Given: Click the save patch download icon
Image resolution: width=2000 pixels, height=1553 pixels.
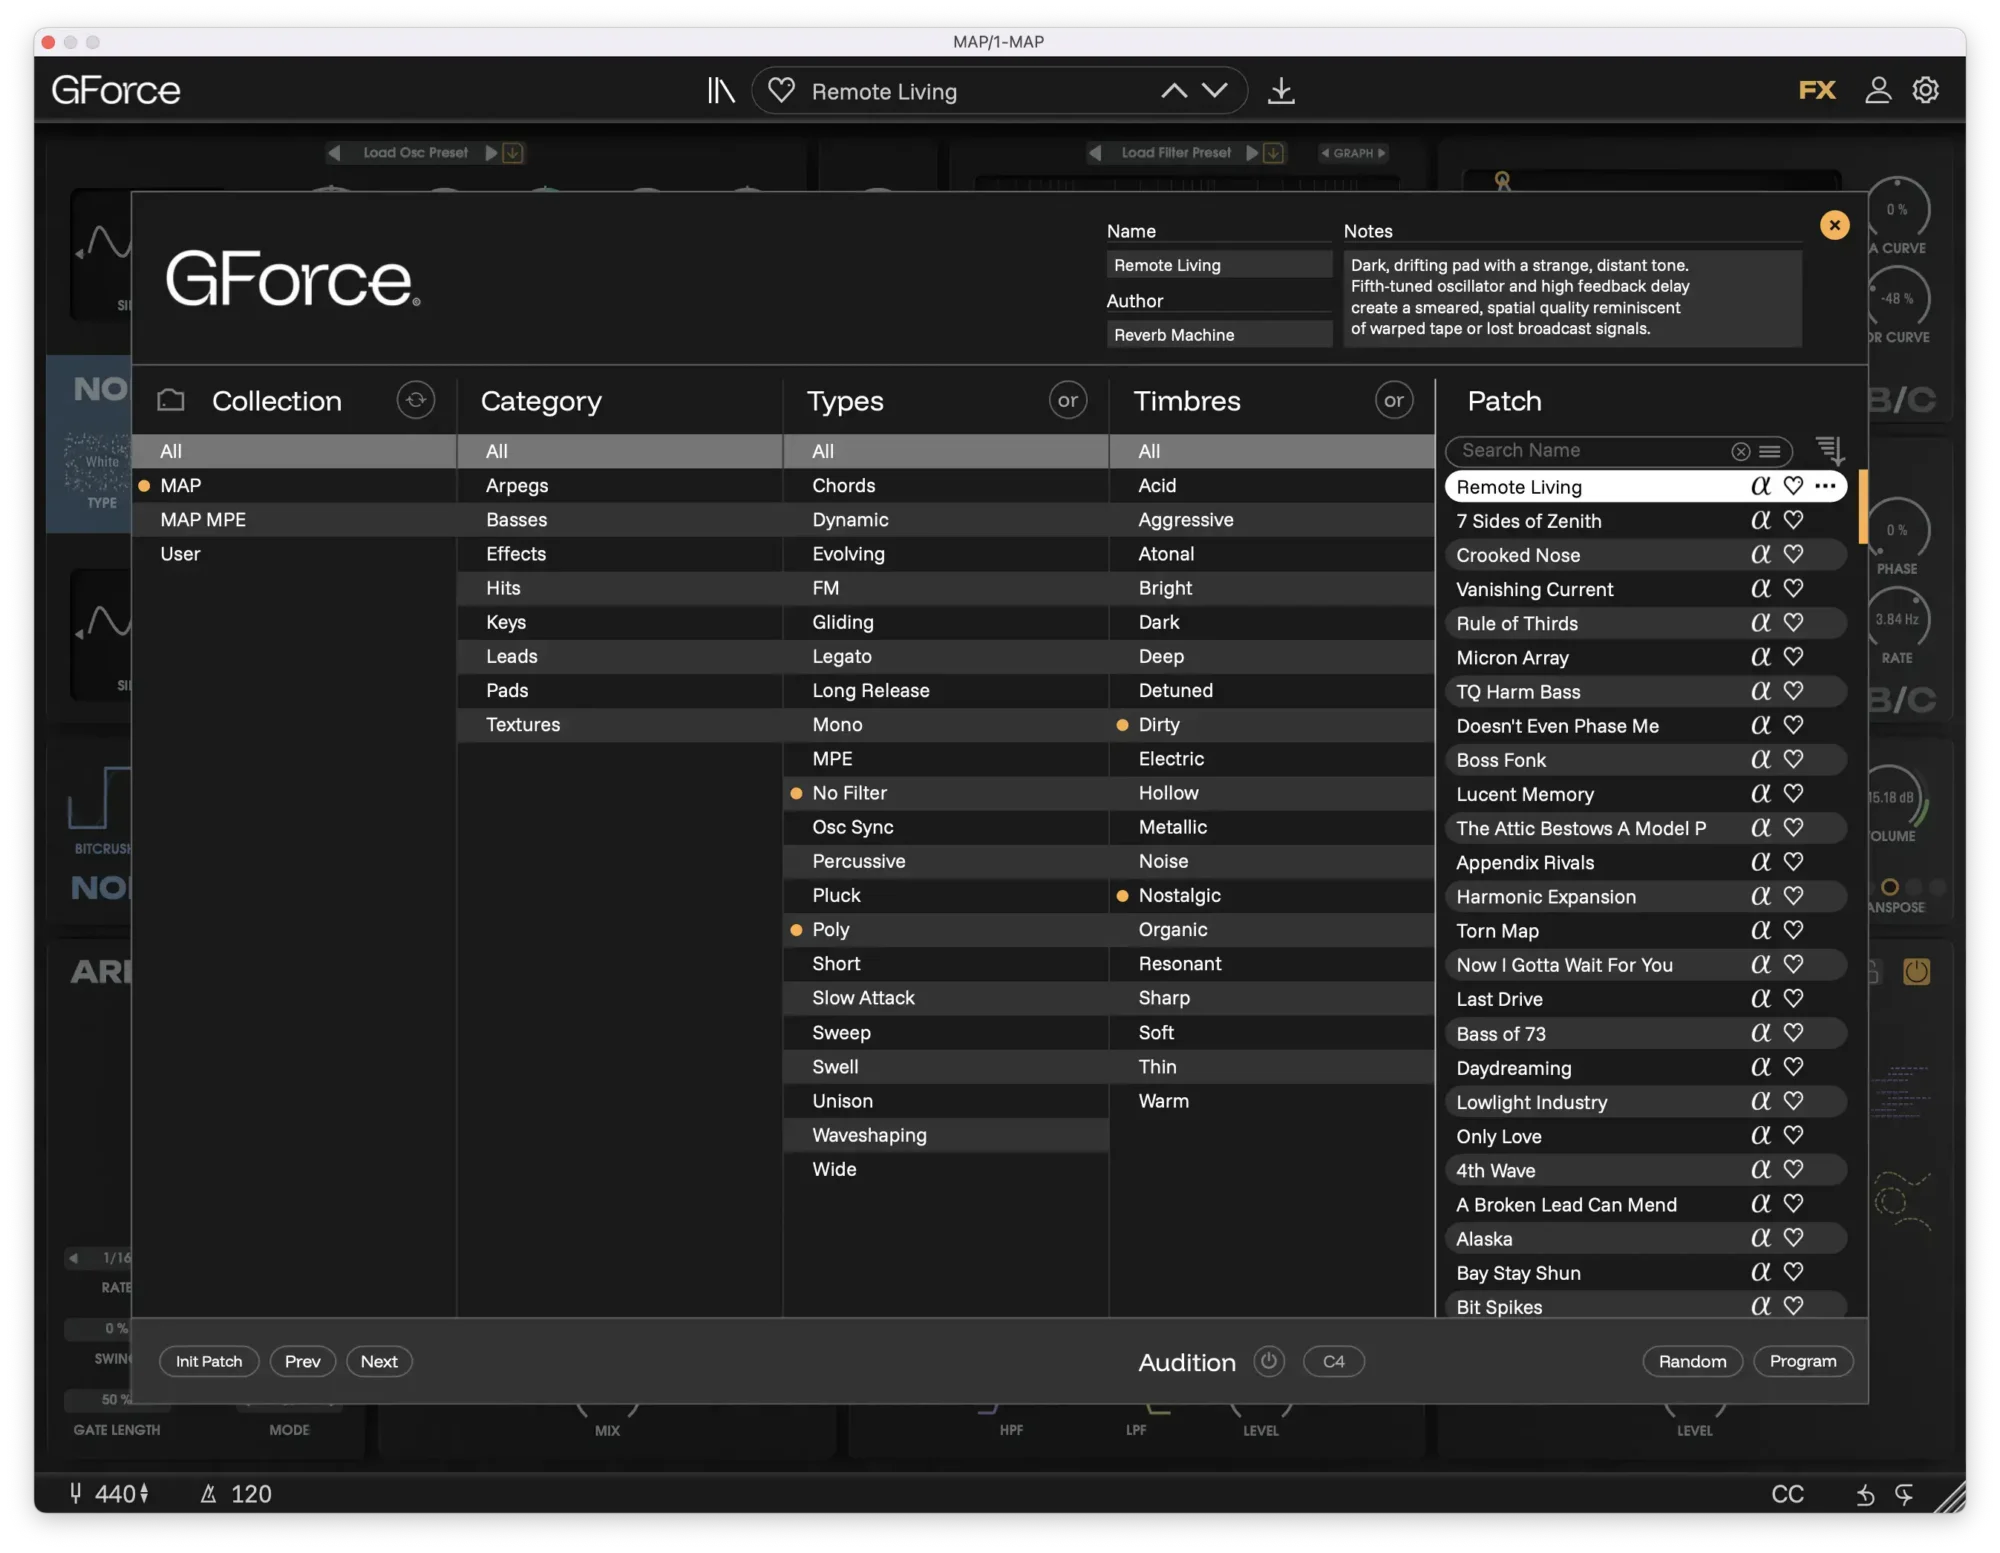Looking at the screenshot, I should pyautogui.click(x=1281, y=91).
